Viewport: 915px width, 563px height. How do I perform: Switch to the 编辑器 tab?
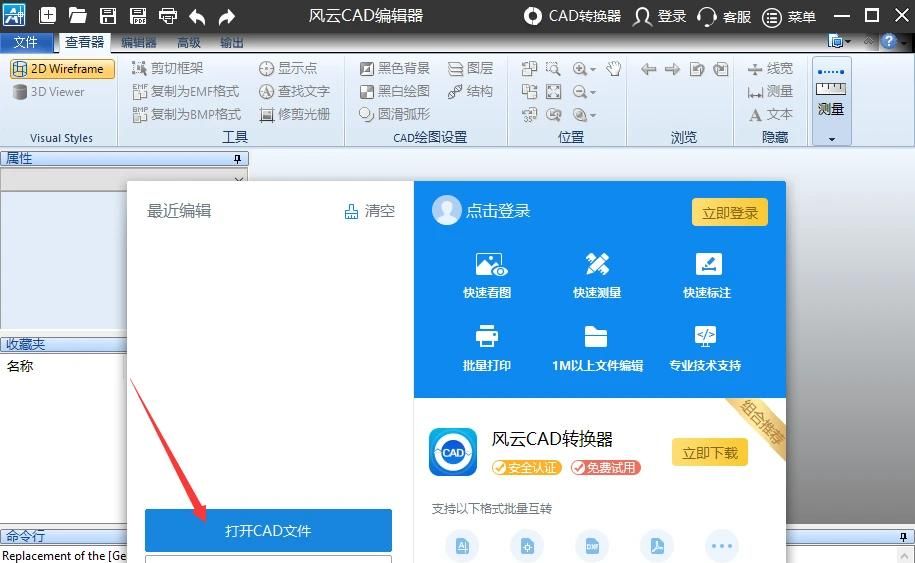pyautogui.click(x=139, y=42)
